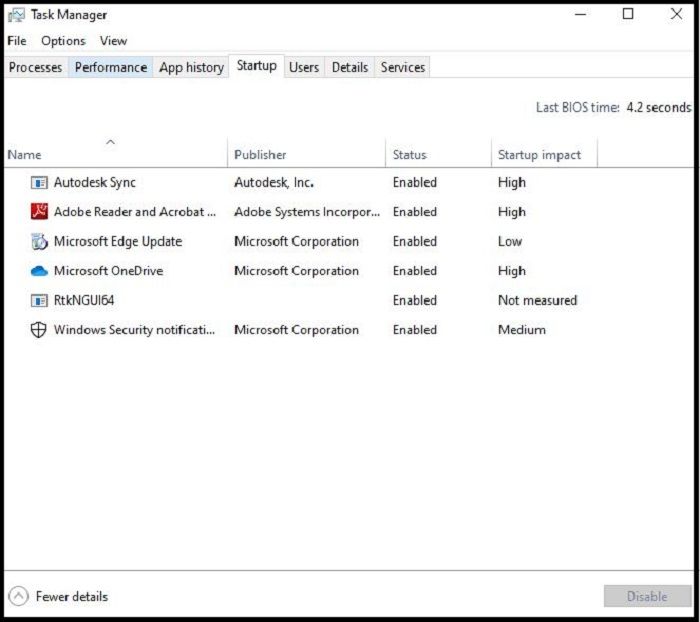
Task: Sort list by Name column header
Action: pyautogui.click(x=25, y=155)
